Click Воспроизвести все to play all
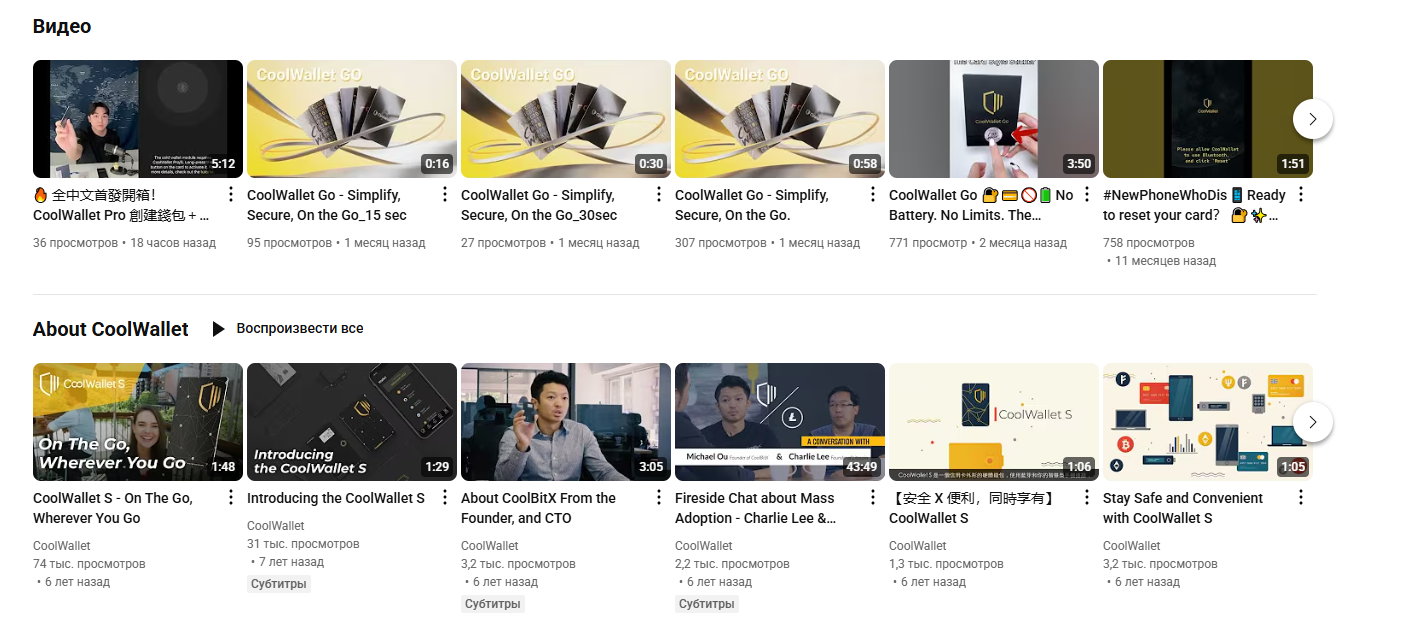The height and width of the screenshot is (628, 1420). pyautogui.click(x=299, y=329)
